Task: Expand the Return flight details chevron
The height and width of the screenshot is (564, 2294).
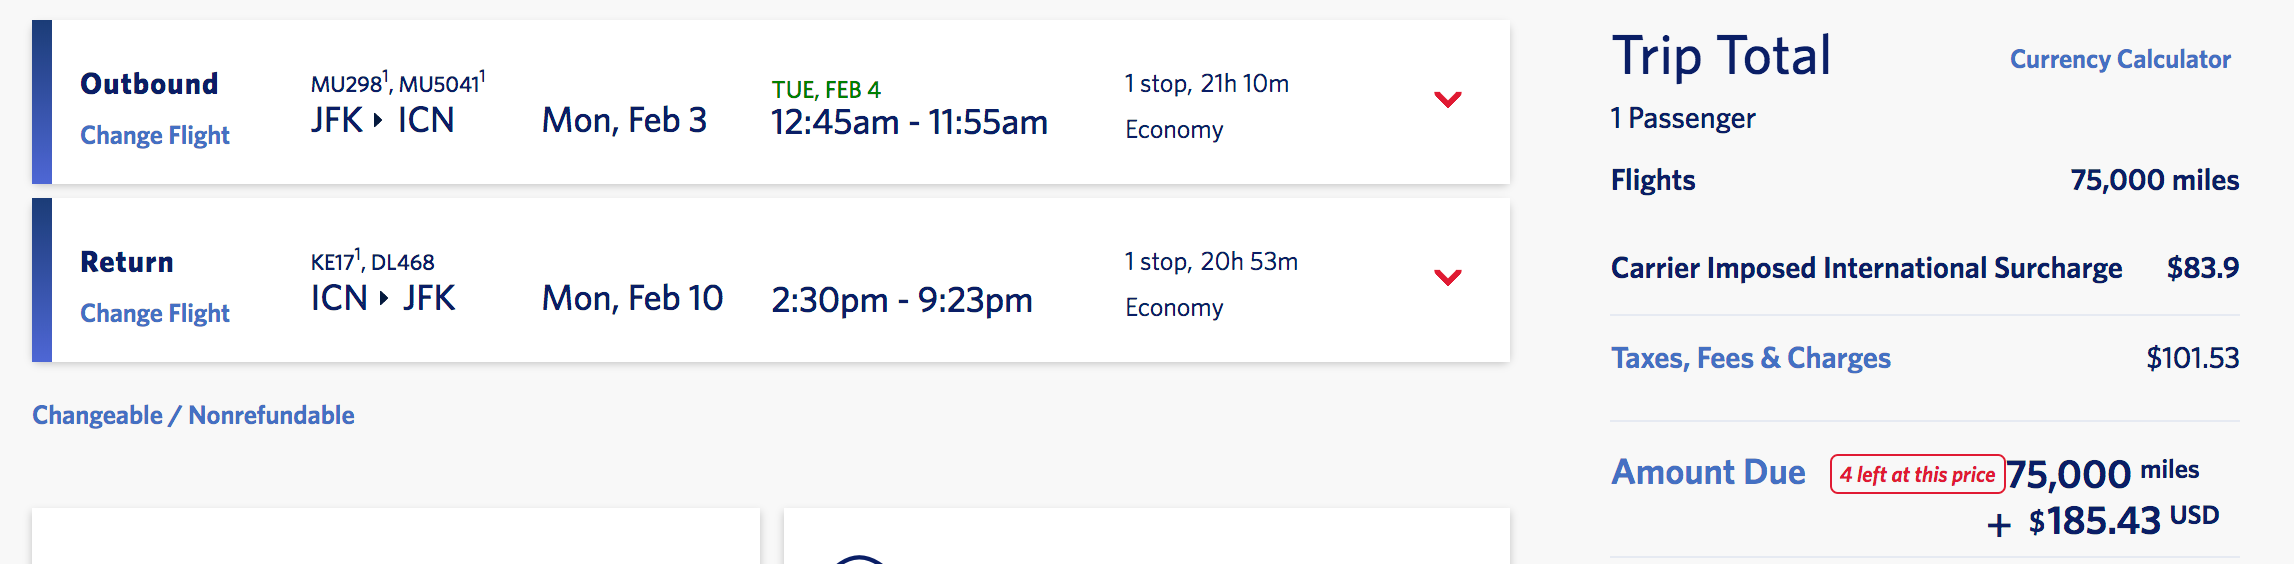Action: 1447,277
